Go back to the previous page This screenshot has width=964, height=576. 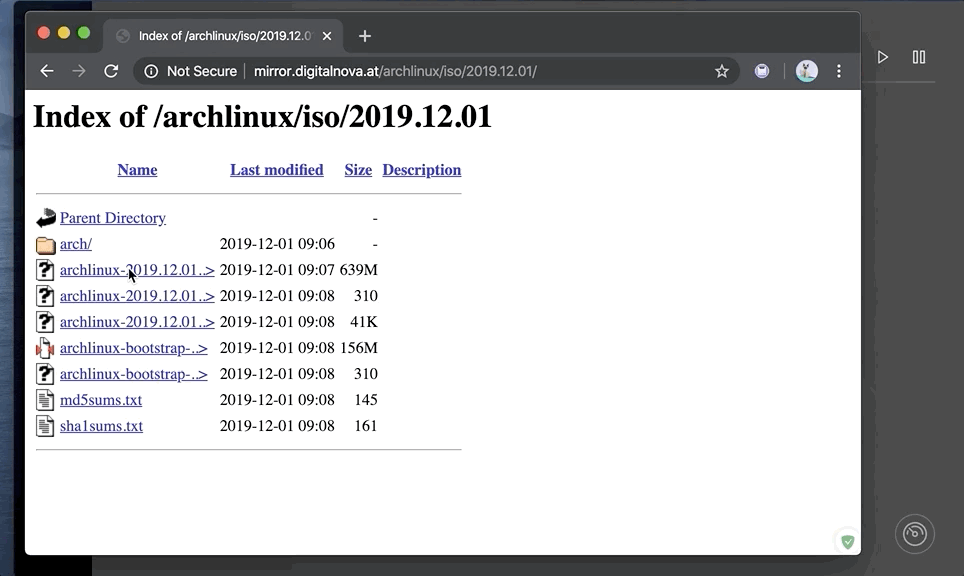point(47,71)
